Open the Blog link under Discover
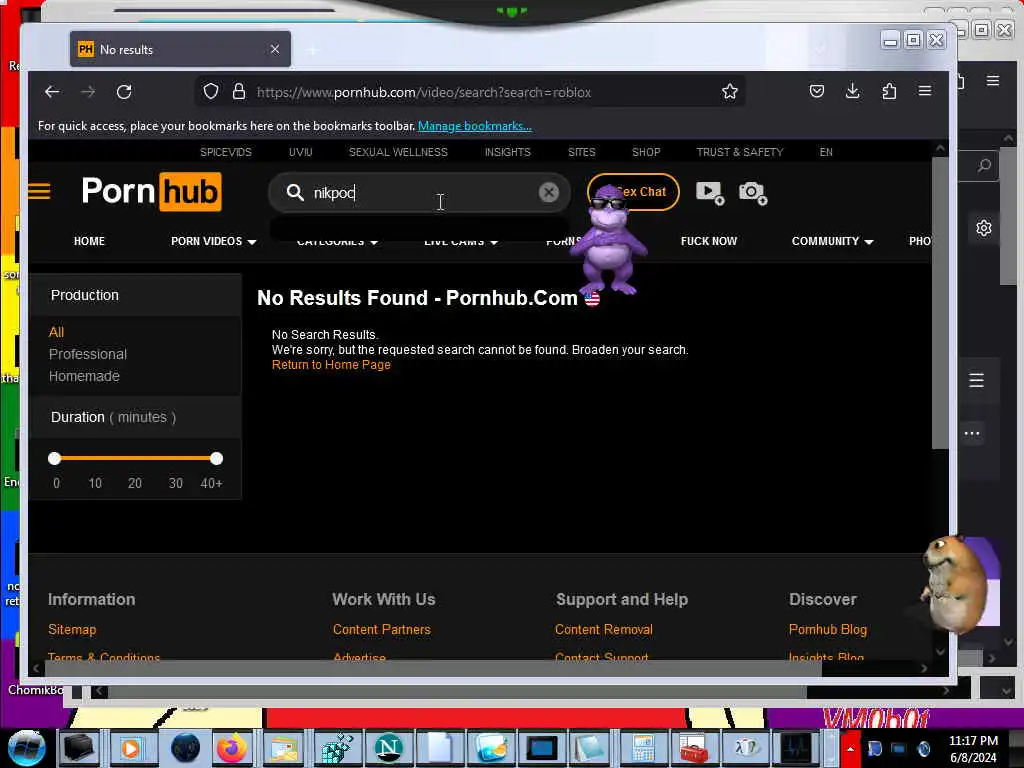Screen dimensions: 1024x768 [827, 630]
